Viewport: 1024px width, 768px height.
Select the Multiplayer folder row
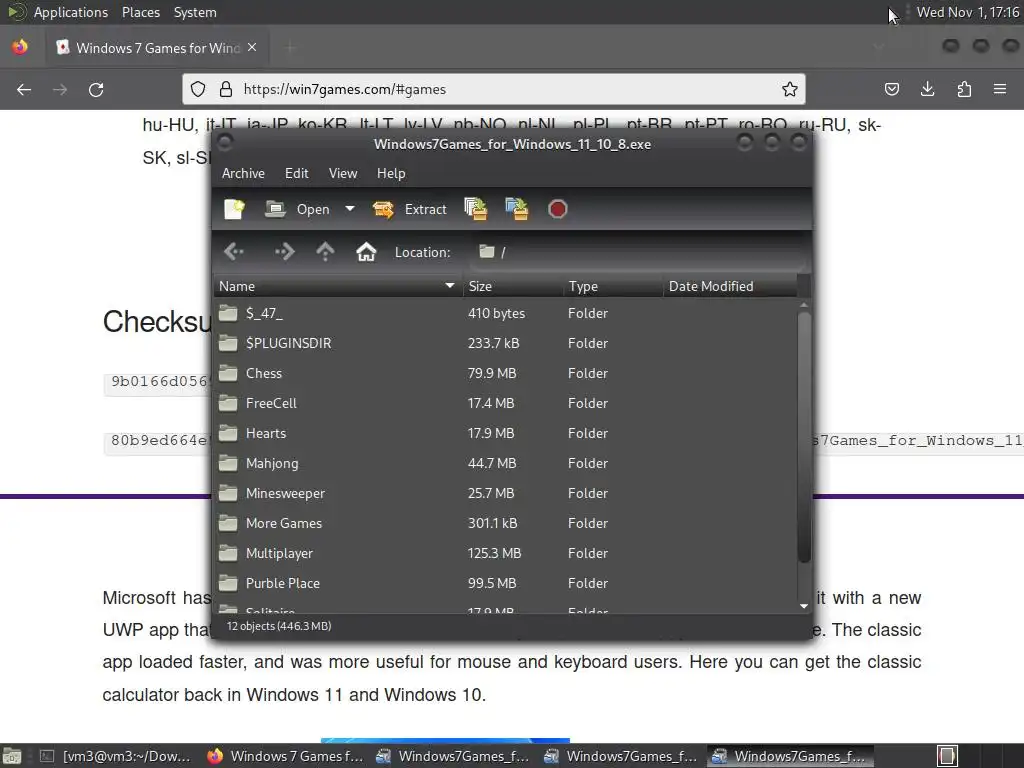click(x=505, y=554)
